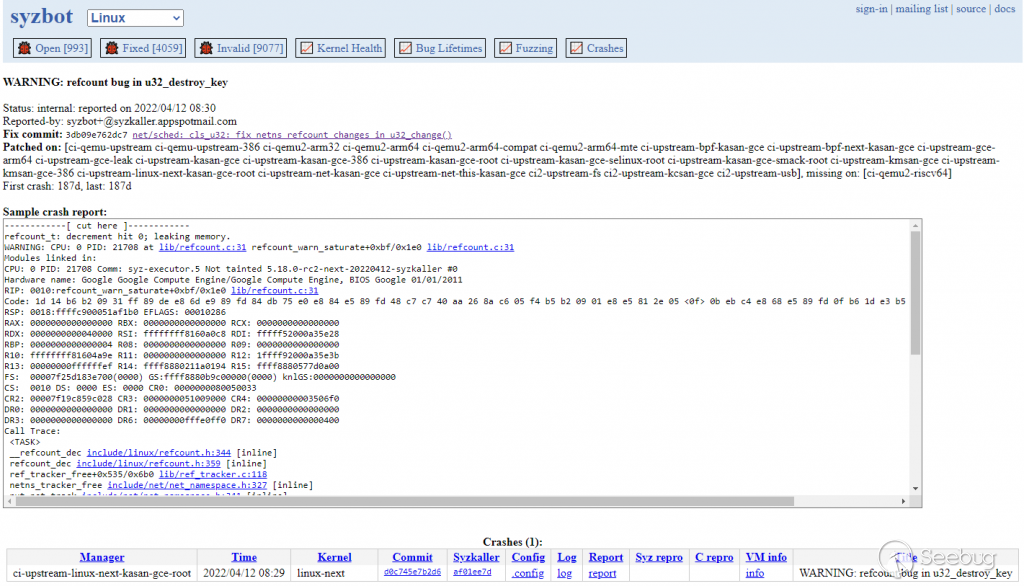Sort crashes table by Manager column
The width and height of the screenshot is (1024, 586).
click(102, 557)
